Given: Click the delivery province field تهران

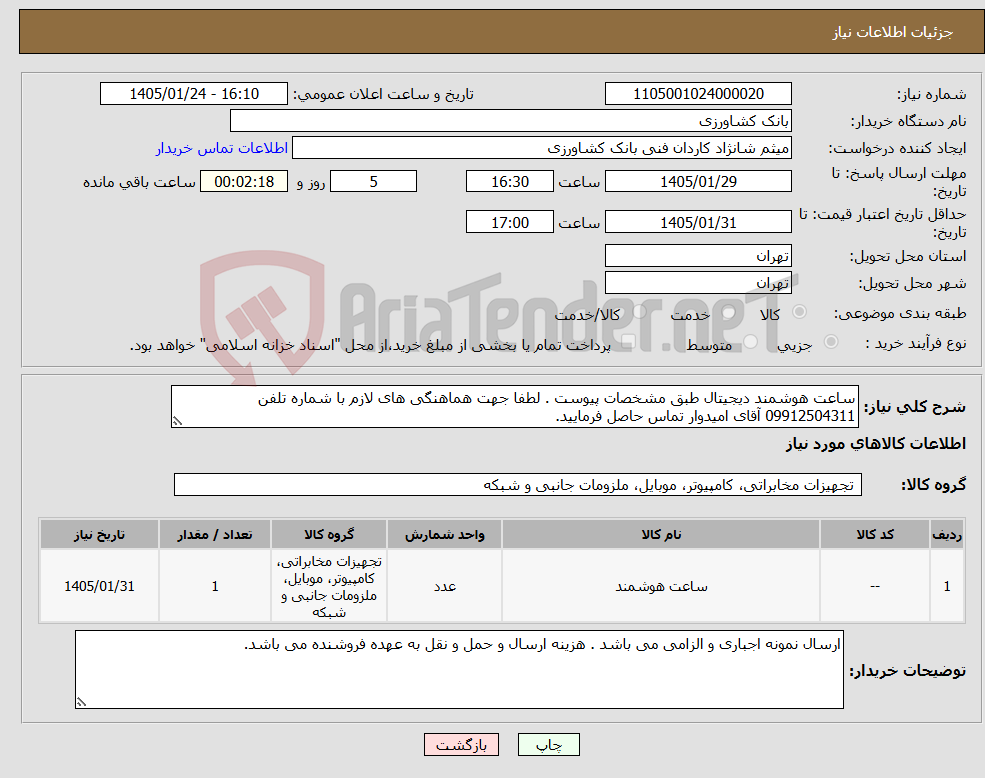Looking at the screenshot, I should point(698,256).
